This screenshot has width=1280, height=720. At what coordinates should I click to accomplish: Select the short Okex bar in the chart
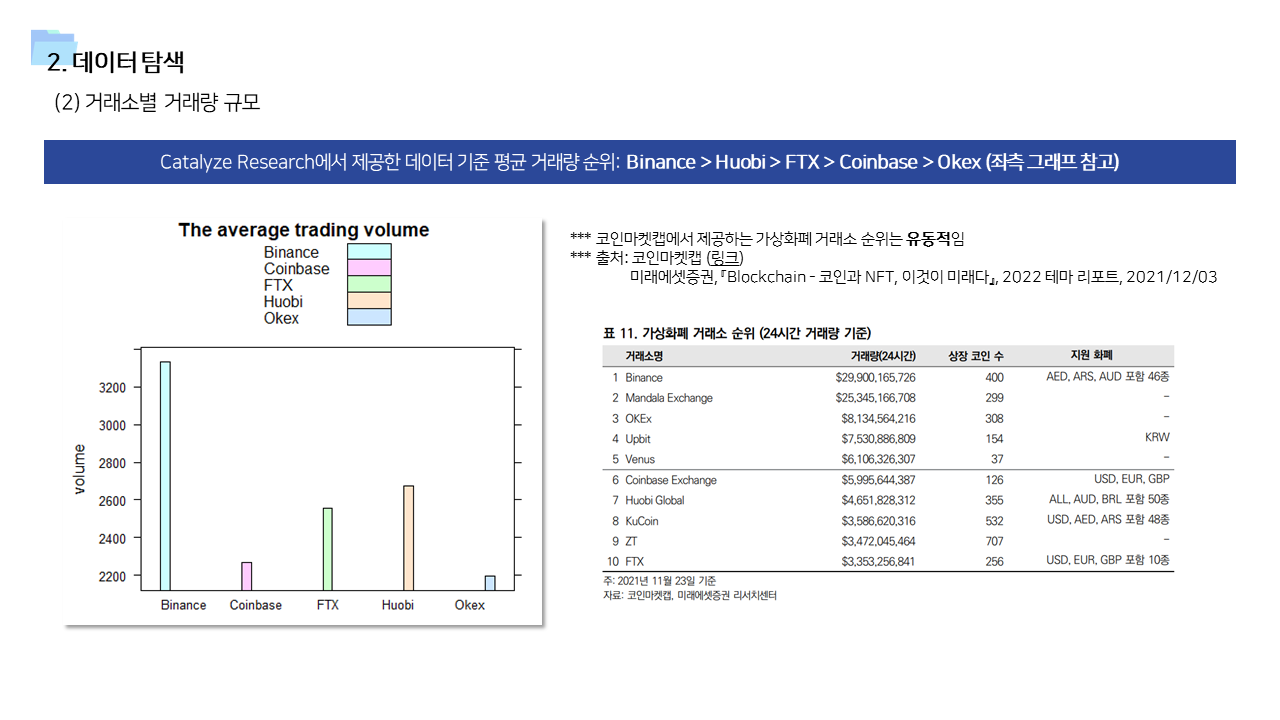click(x=490, y=583)
